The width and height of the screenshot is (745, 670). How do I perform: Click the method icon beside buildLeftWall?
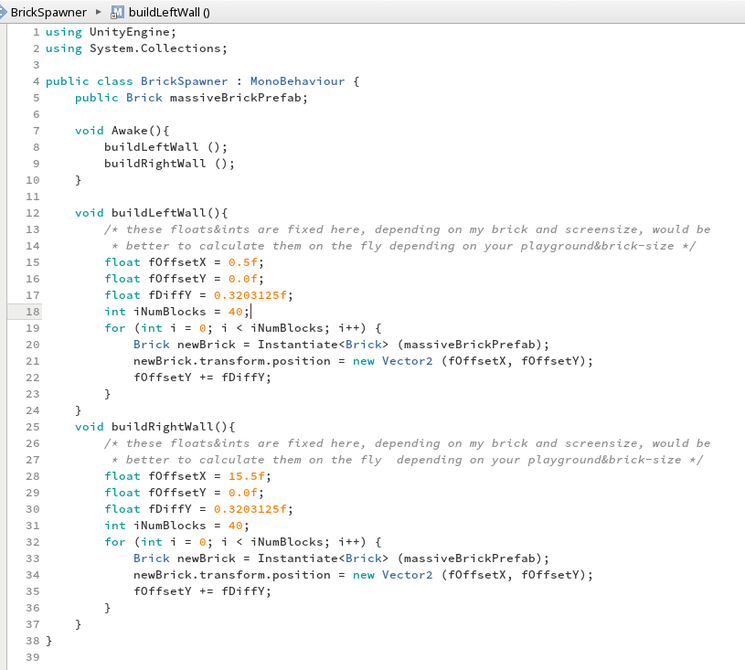tap(117, 12)
